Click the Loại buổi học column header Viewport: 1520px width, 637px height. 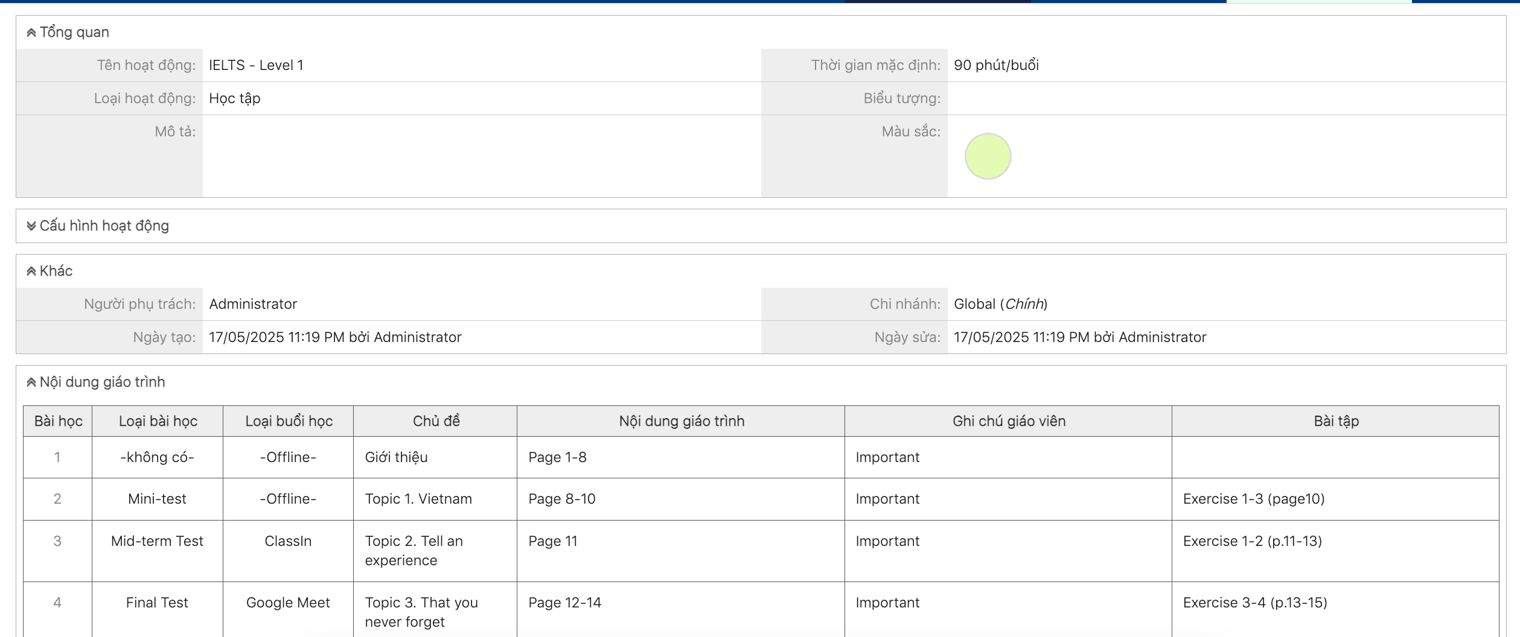pos(288,421)
